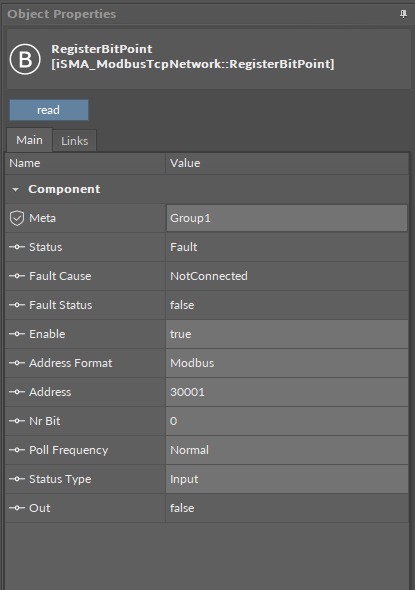The height and width of the screenshot is (590, 415).
Task: Click the read action button
Action: coord(49,110)
